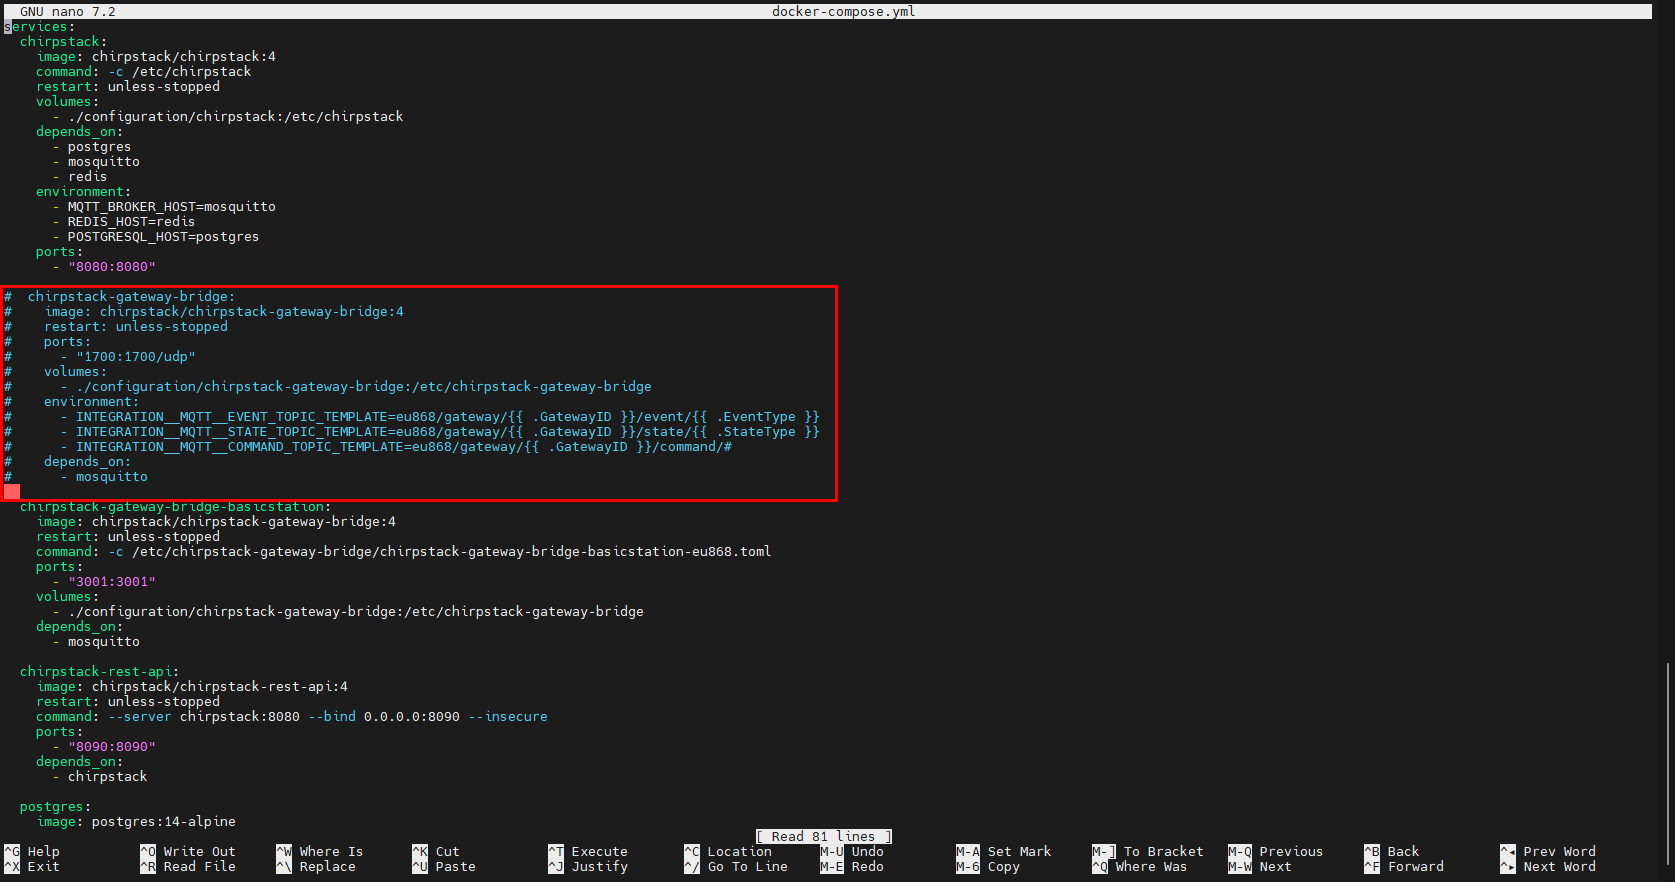
Task: Select the Write Out shortcut
Action: click(x=198, y=852)
